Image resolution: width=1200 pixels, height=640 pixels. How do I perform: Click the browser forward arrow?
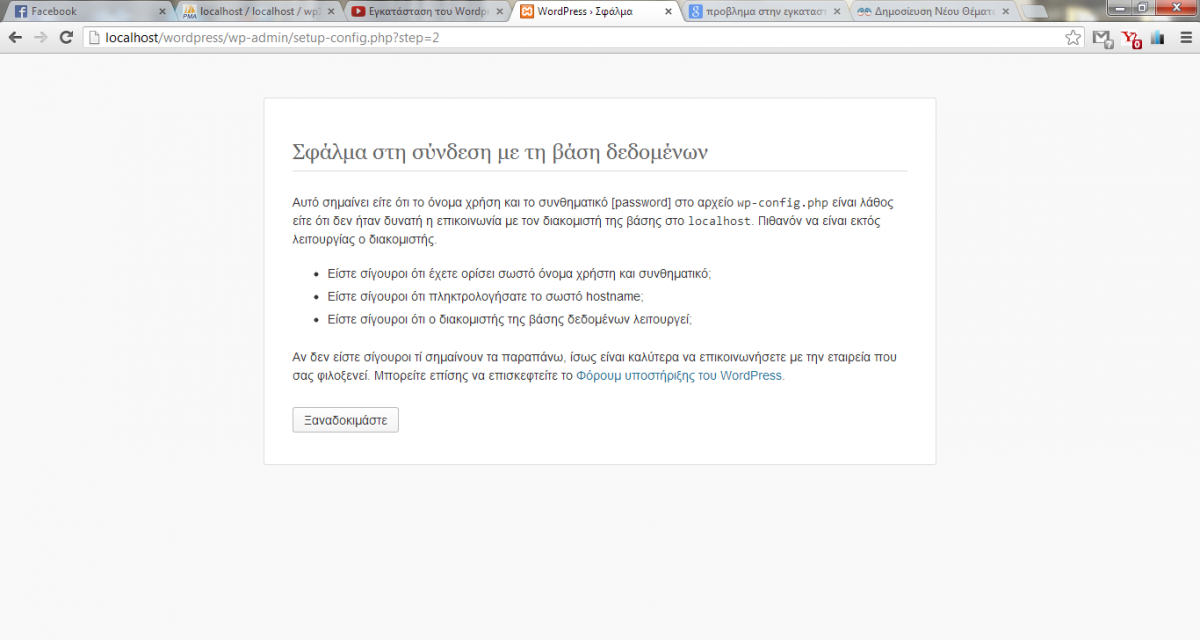[x=40, y=37]
